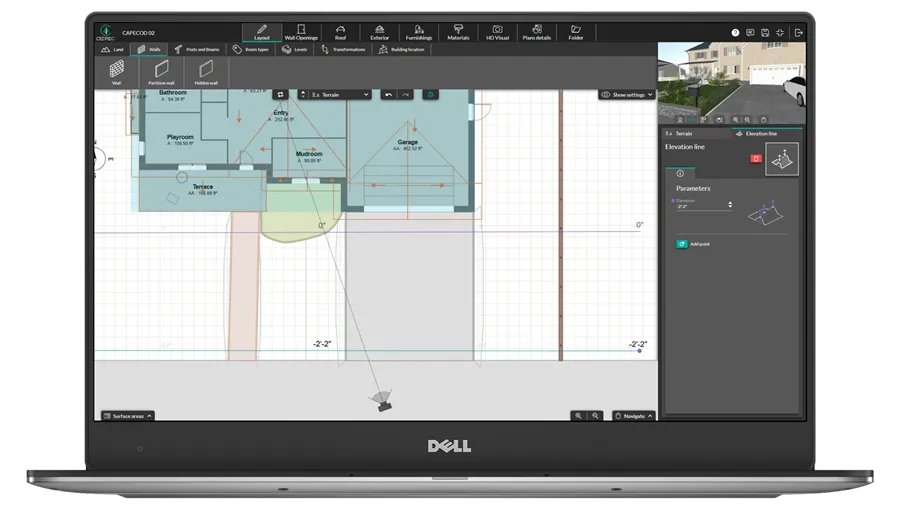
Task: Open the Plans details tab
Action: click(537, 32)
